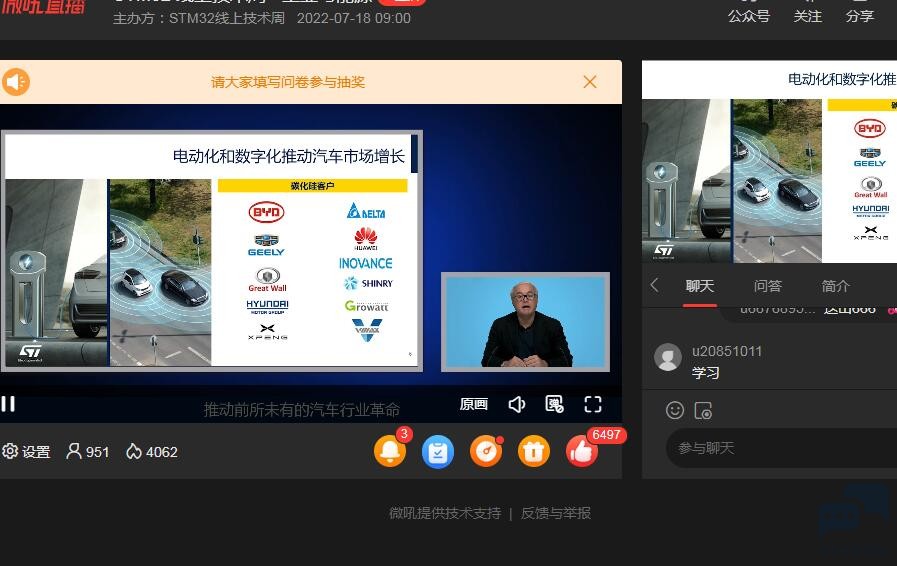Screen dimensions: 897x566
Task: Click chat message 学习
Action: [705, 373]
